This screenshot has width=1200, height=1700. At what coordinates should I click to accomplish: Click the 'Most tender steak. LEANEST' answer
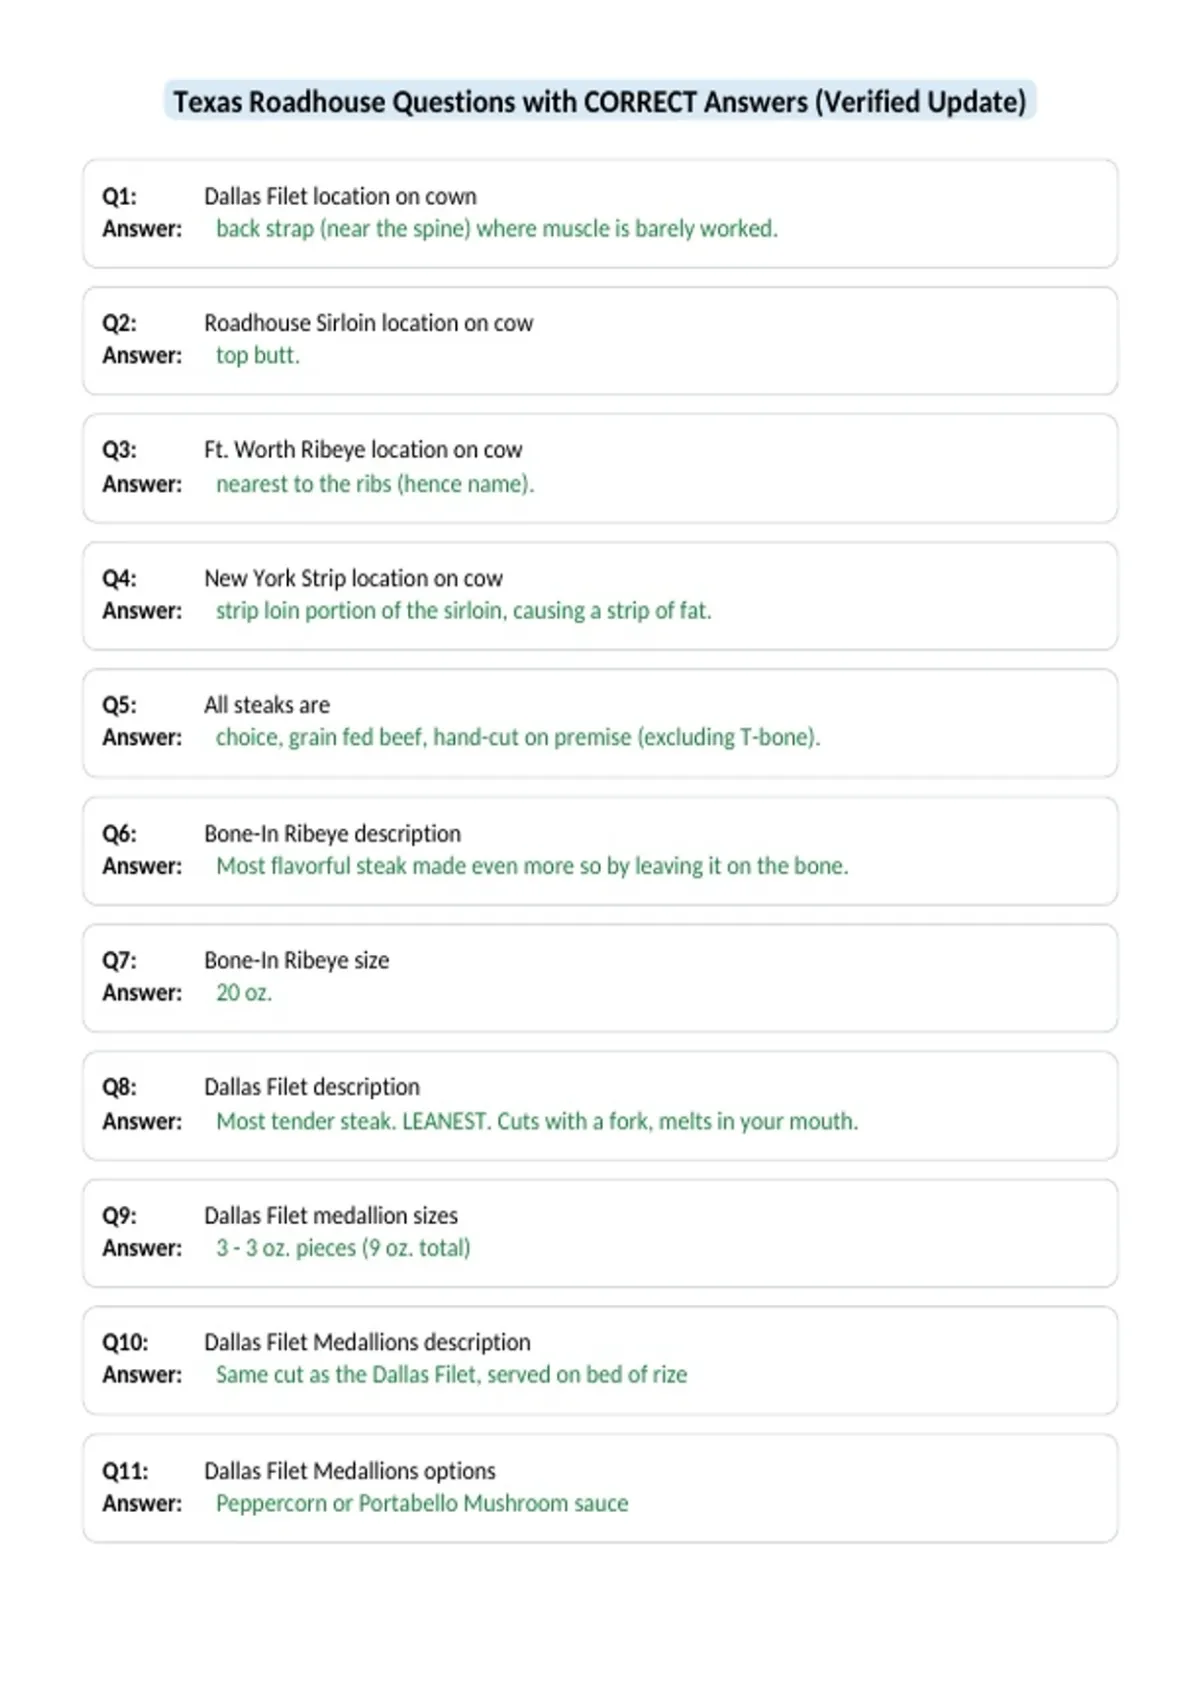click(x=537, y=1122)
